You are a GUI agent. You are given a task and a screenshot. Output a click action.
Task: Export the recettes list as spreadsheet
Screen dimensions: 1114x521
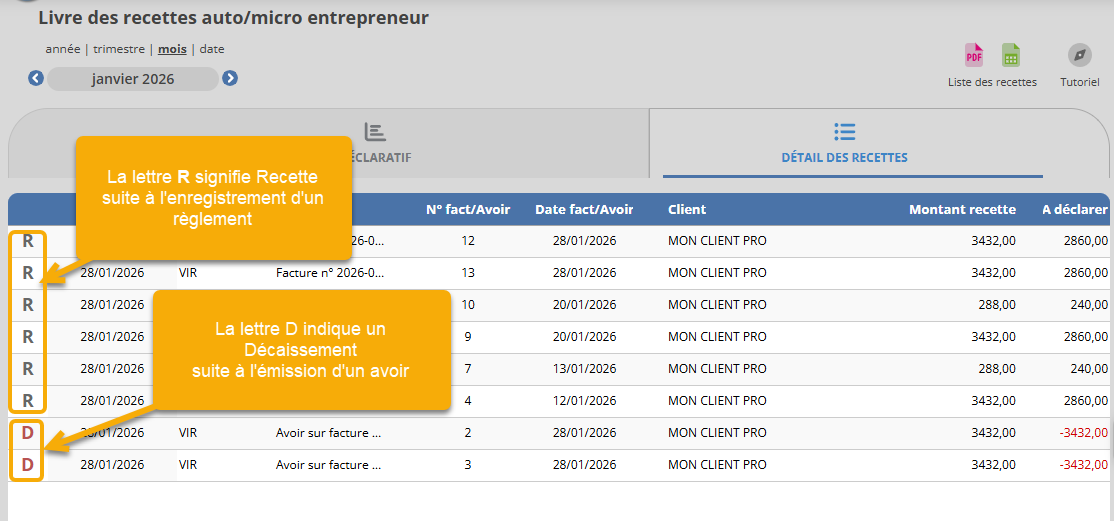pos(1011,55)
